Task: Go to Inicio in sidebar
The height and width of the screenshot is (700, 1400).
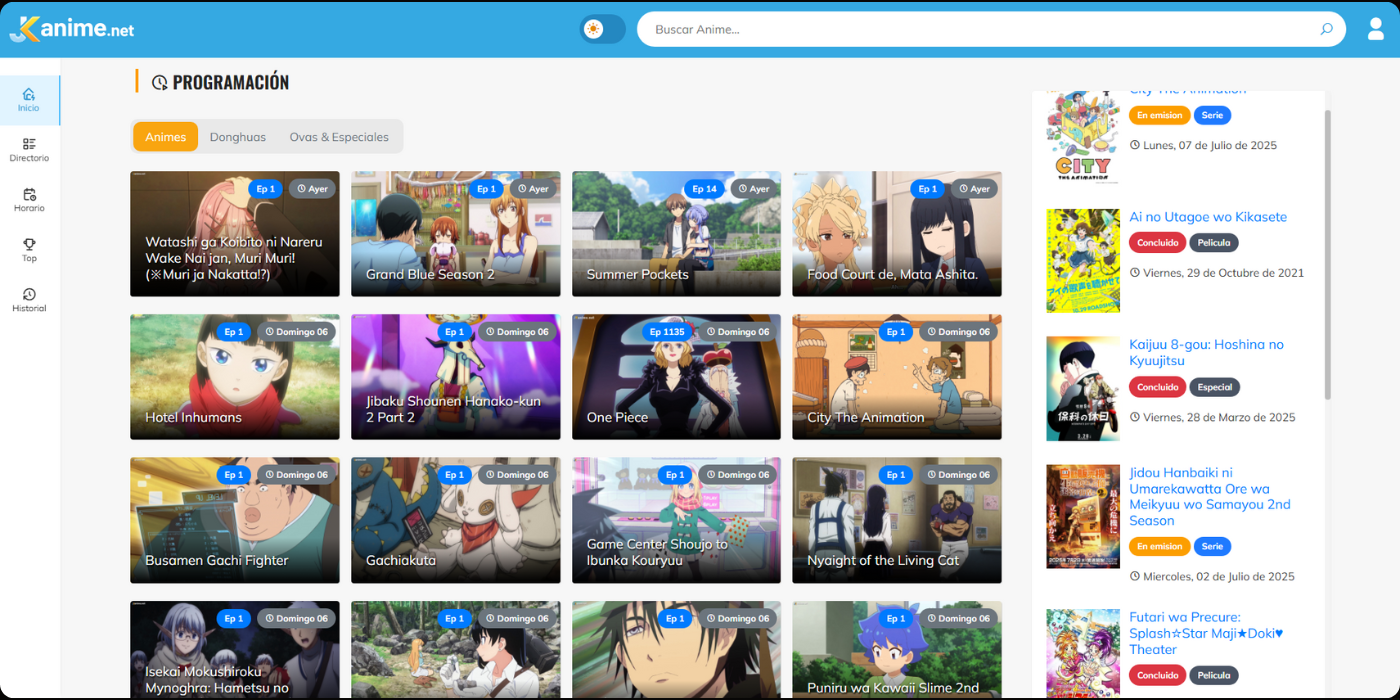Action: (29, 100)
